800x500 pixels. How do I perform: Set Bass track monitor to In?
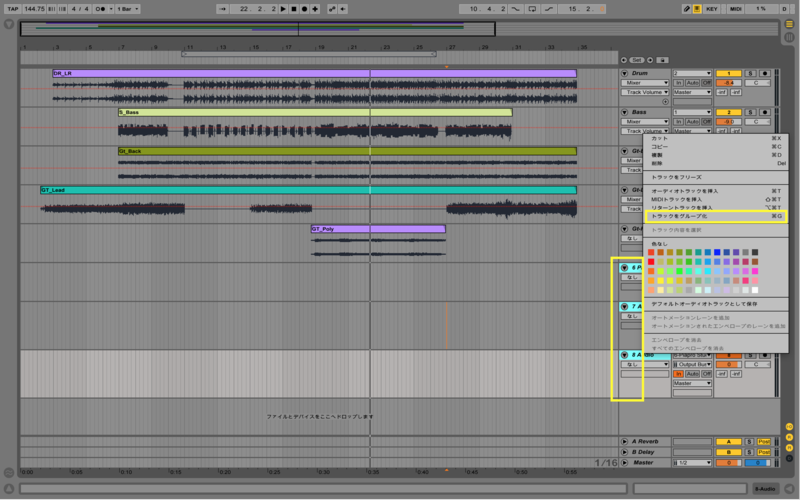(x=678, y=122)
